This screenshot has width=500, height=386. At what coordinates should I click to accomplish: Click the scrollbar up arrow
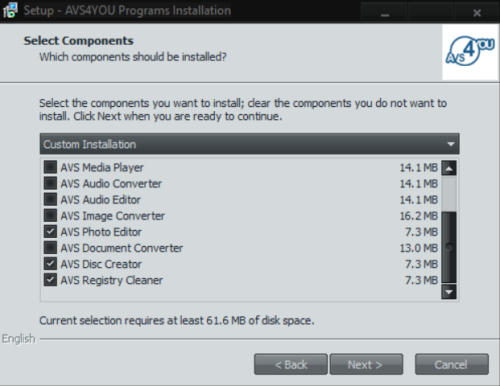click(x=449, y=168)
